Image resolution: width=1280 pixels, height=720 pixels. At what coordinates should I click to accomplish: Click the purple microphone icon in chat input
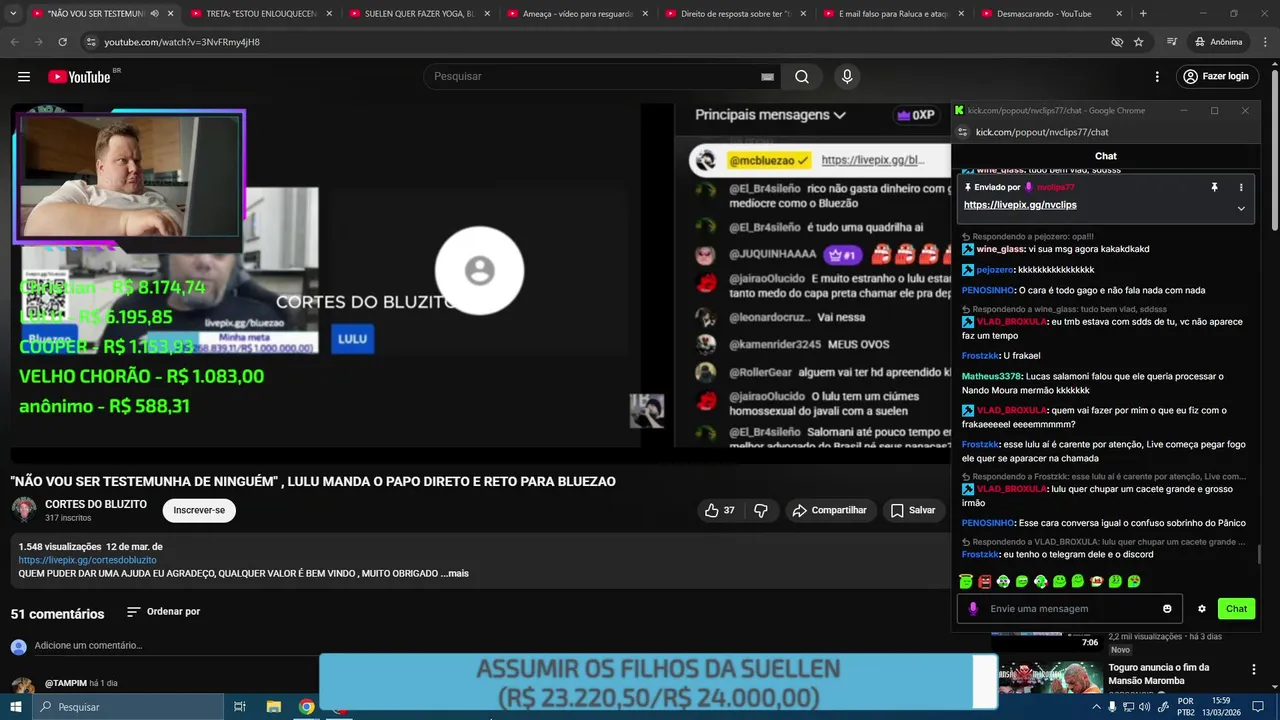(973, 608)
